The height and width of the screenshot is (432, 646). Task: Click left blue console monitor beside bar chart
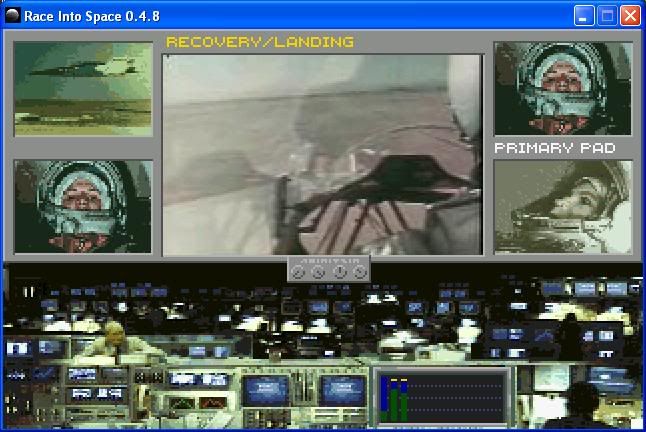point(266,390)
